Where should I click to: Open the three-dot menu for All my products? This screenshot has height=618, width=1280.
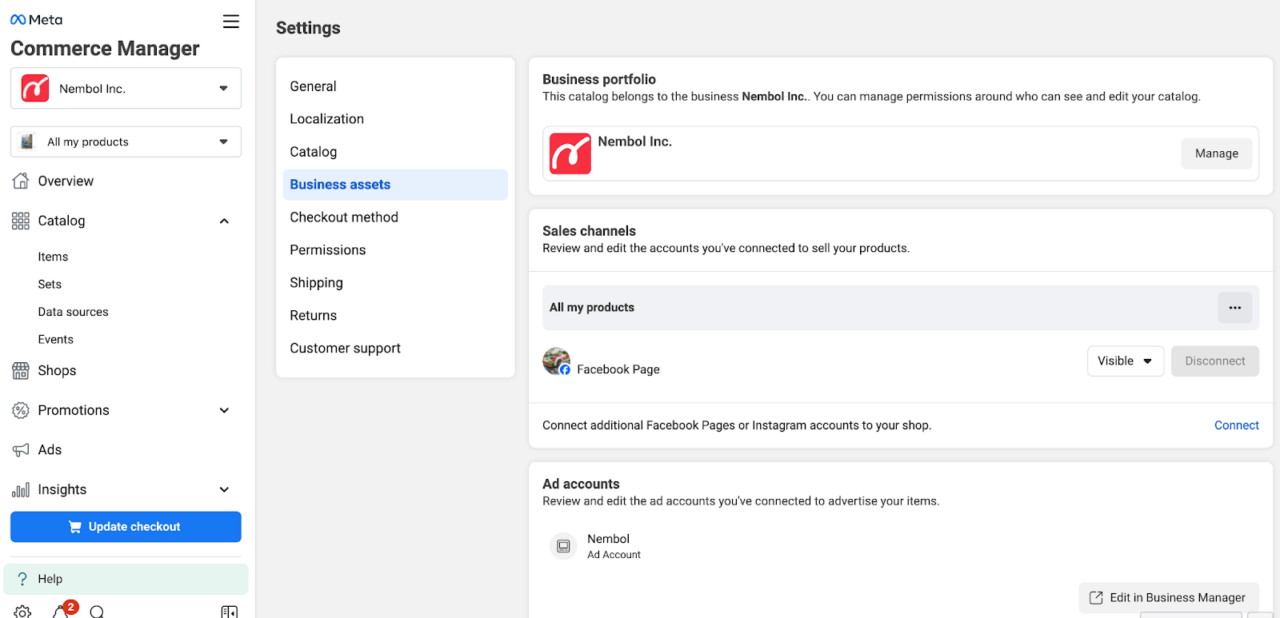point(1234,308)
